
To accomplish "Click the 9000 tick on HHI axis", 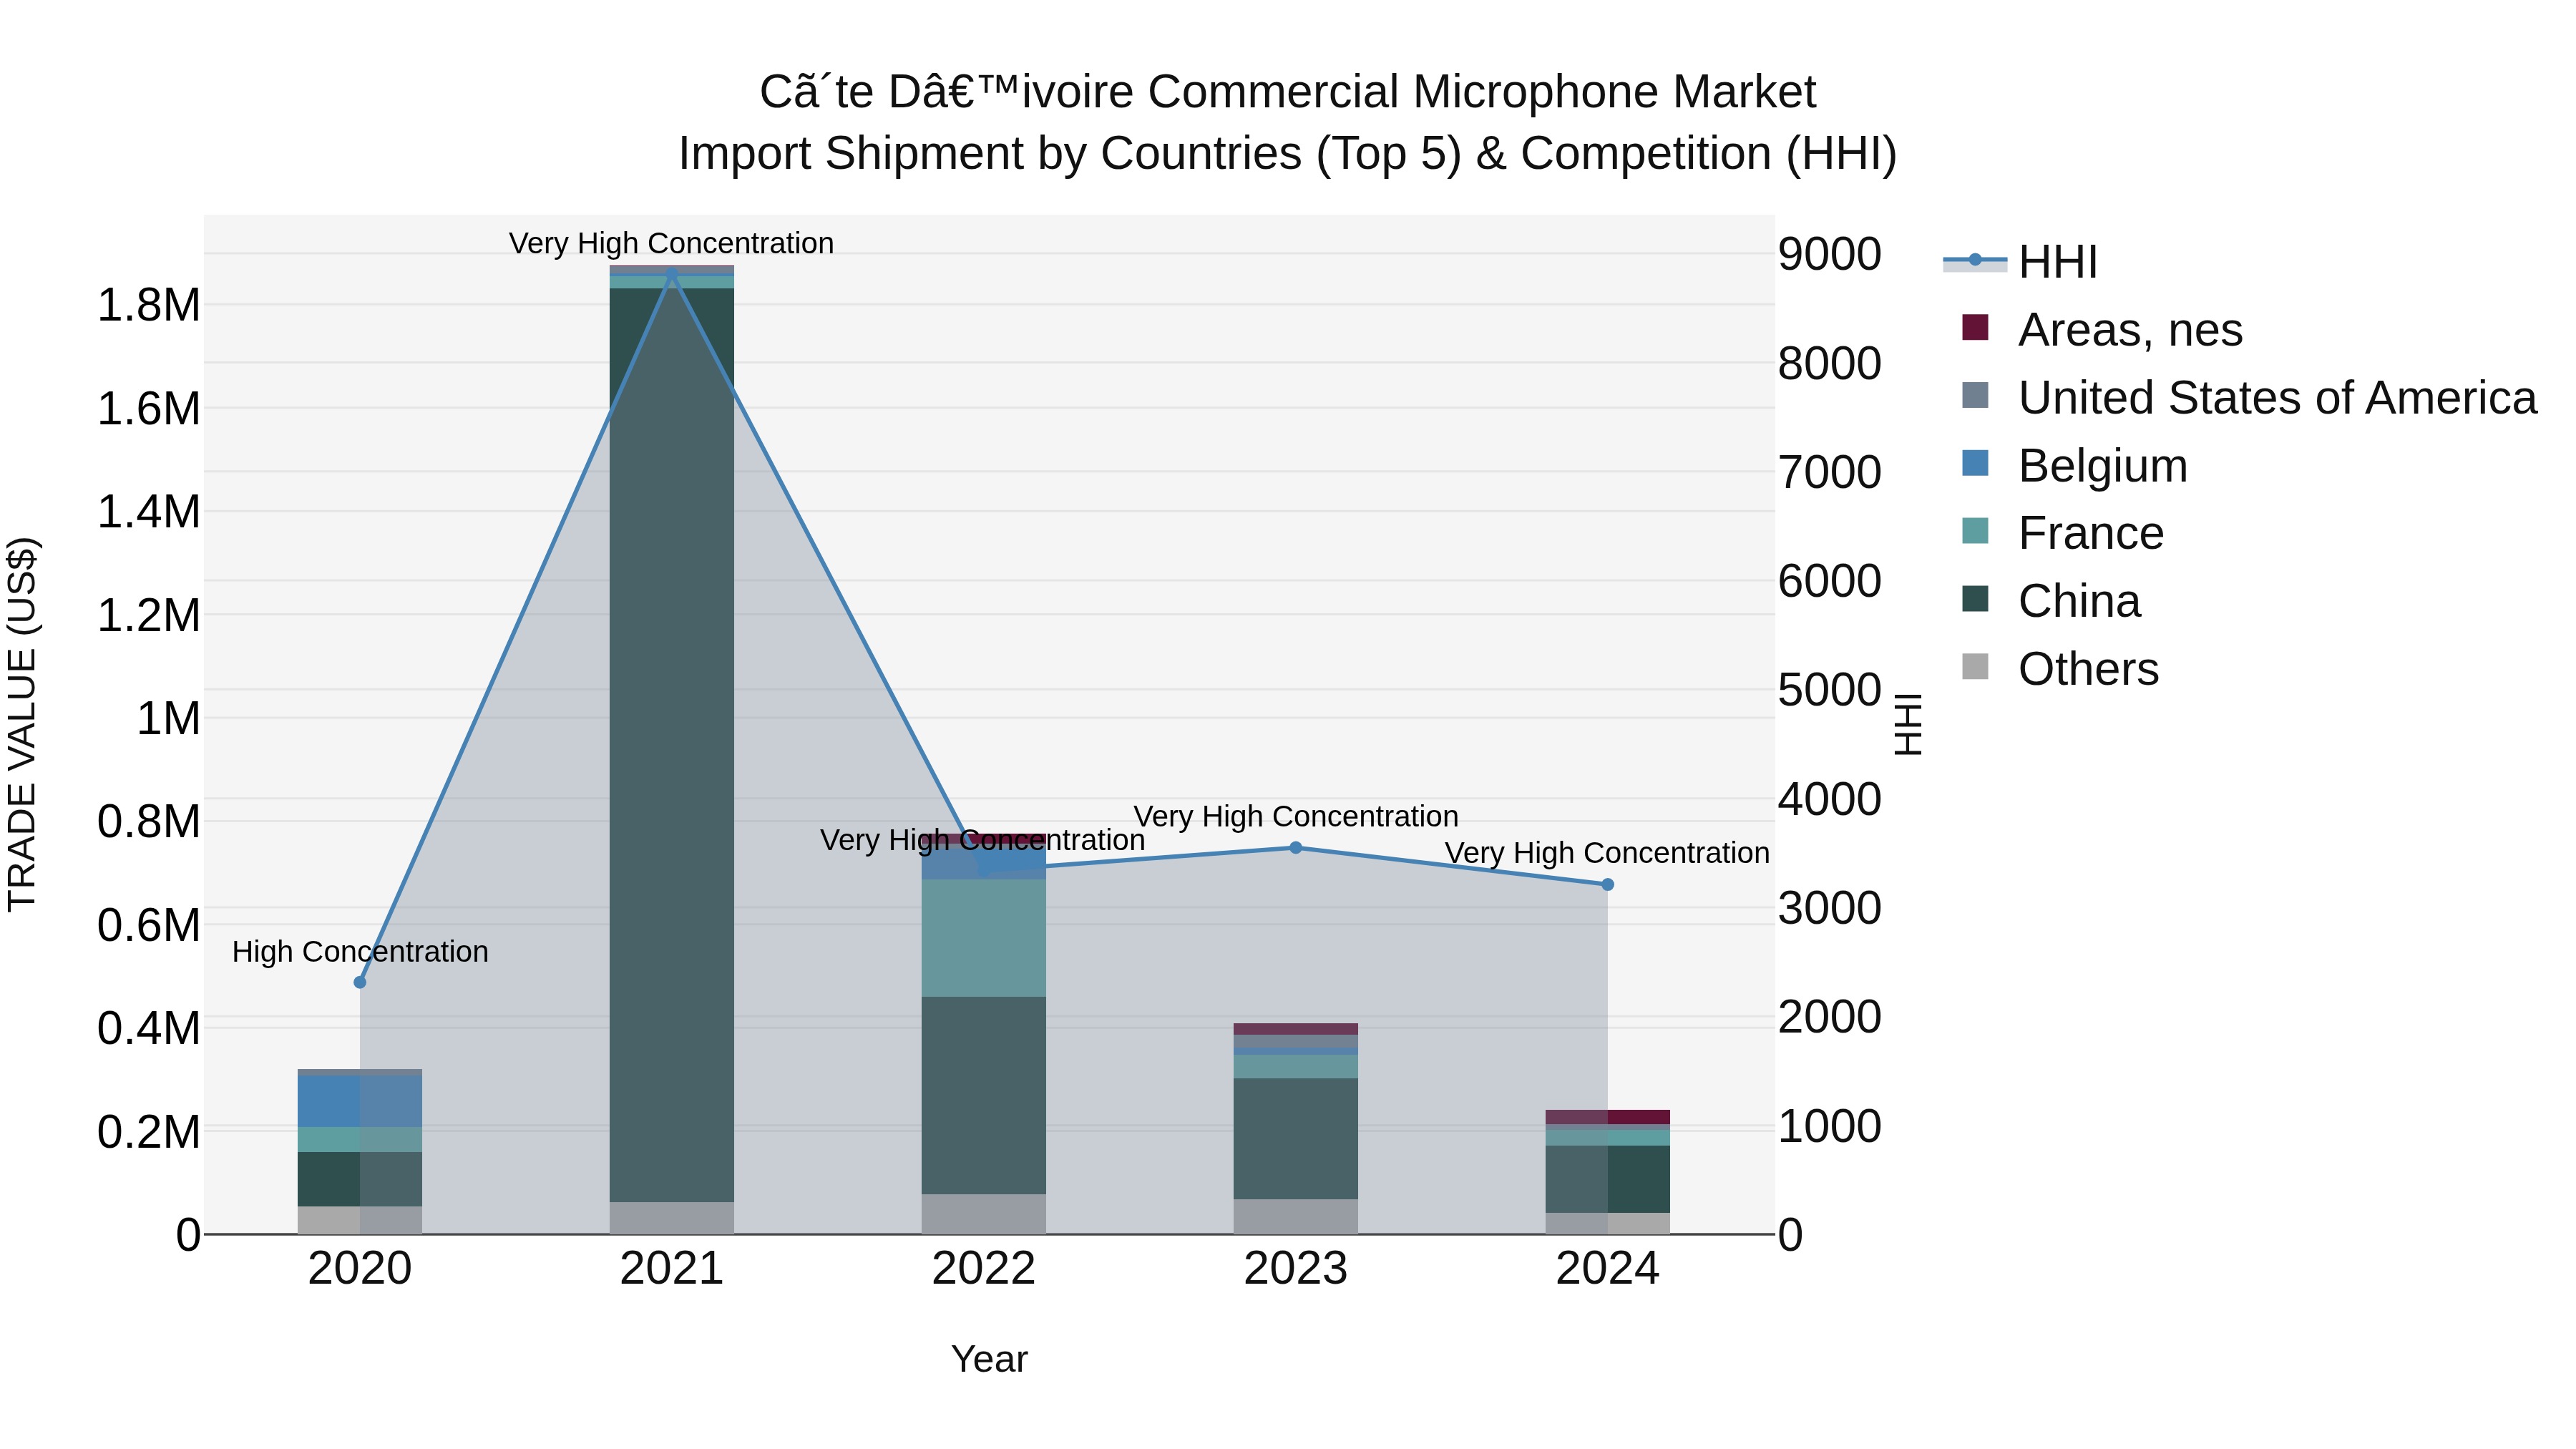I will 1830,255.
